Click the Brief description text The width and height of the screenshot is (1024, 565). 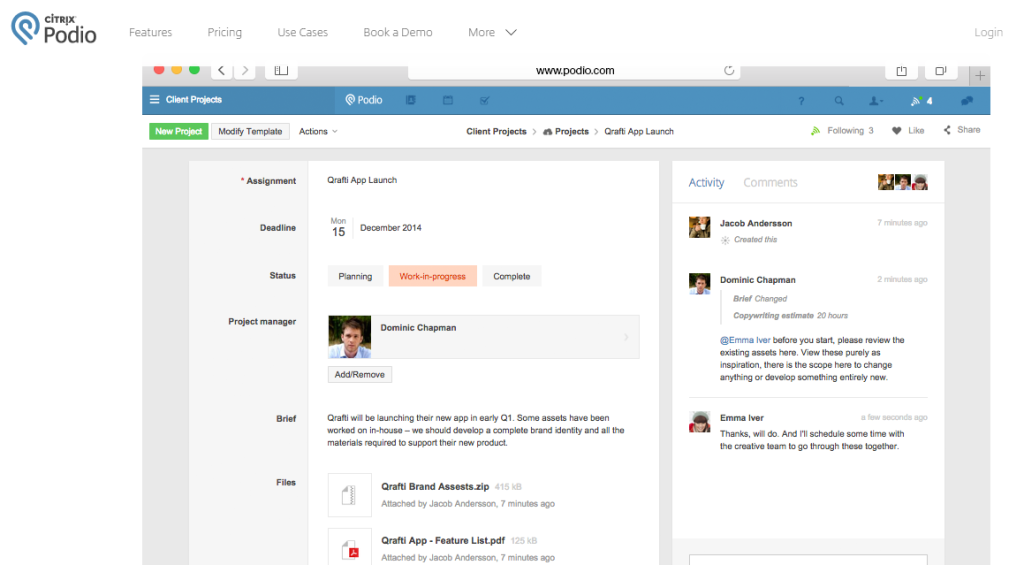click(476, 430)
